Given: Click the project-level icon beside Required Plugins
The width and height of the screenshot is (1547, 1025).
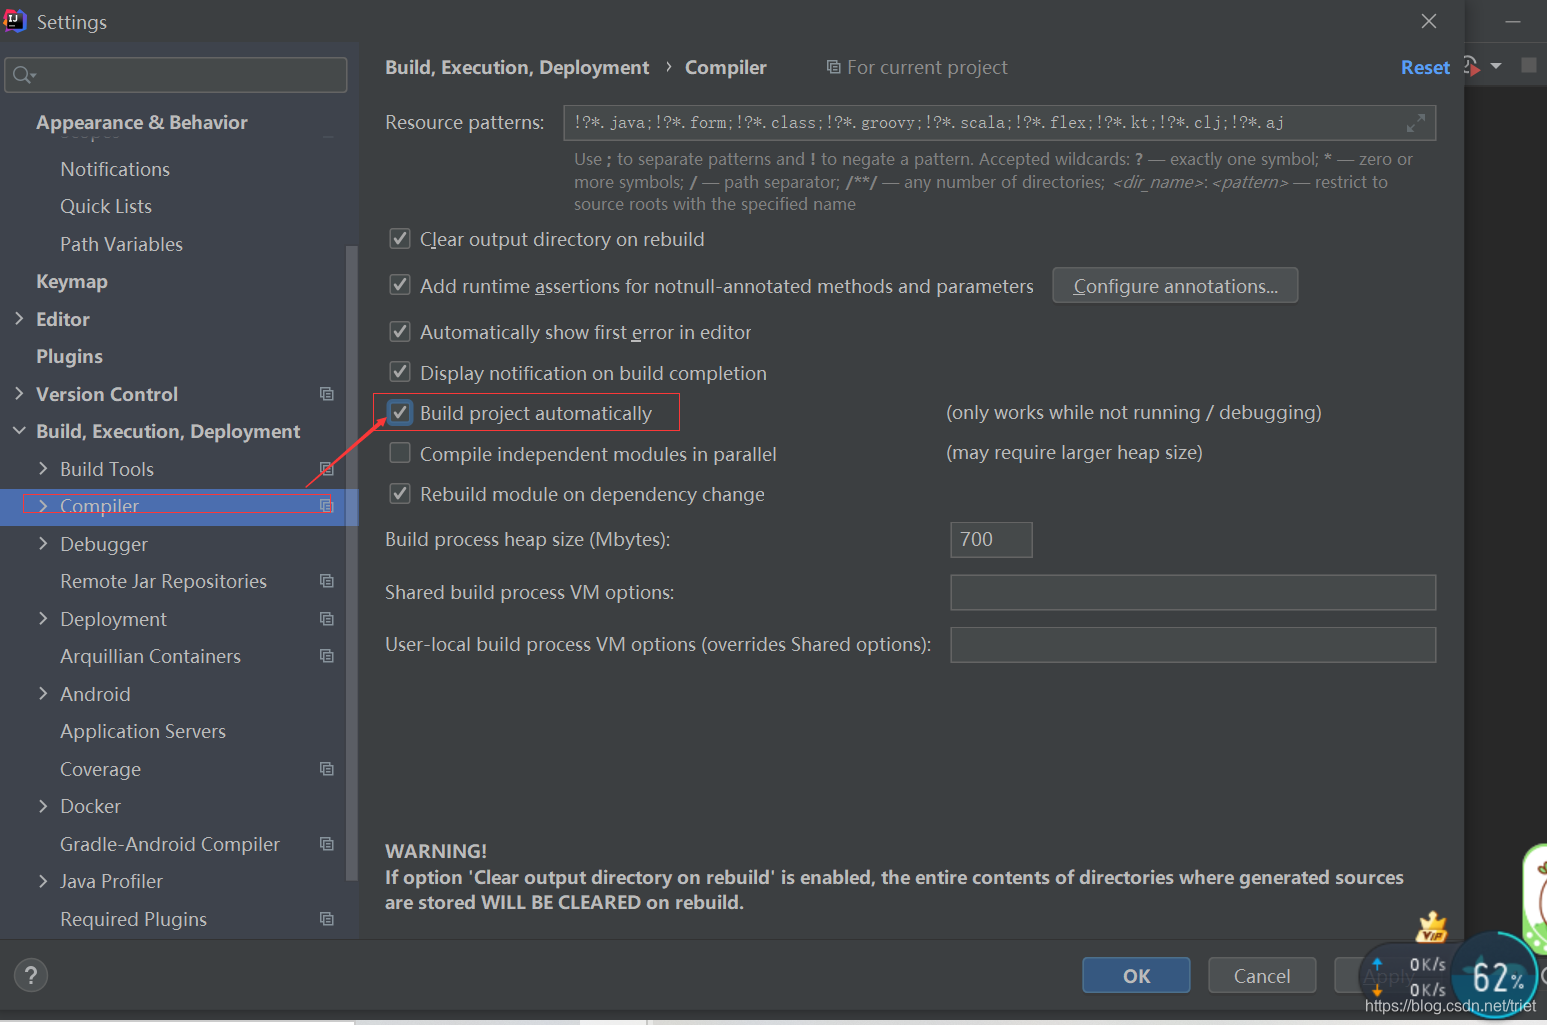Looking at the screenshot, I should [327, 919].
